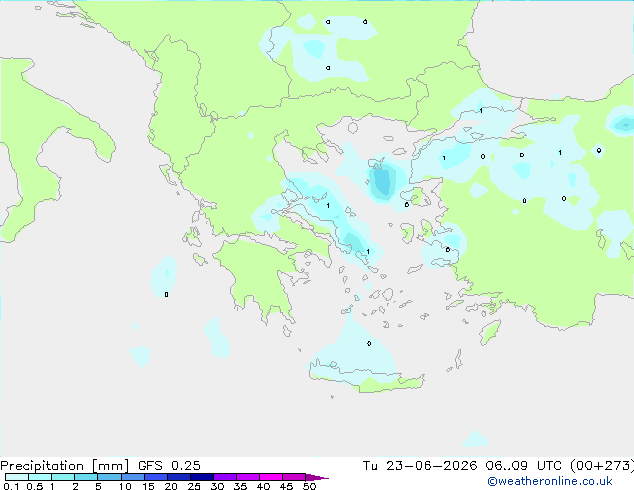Click the '30' legend scale label
Viewport: 634px width, 490px height.
tap(217, 486)
